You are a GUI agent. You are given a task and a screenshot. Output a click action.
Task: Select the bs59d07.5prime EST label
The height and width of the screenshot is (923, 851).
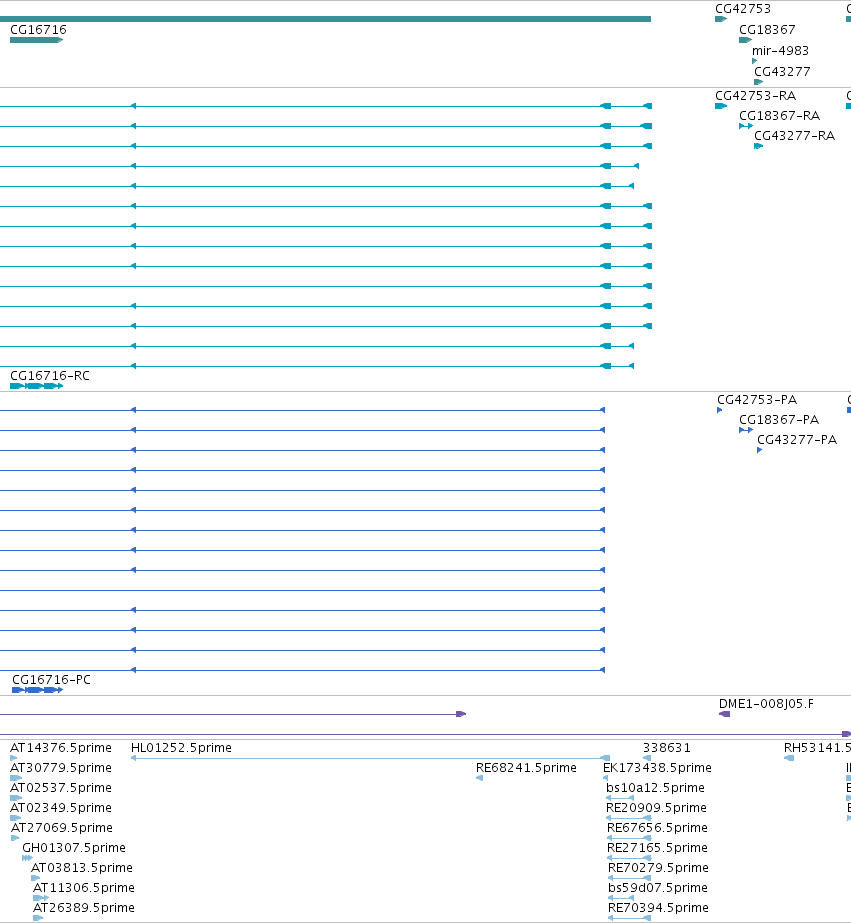point(657,888)
